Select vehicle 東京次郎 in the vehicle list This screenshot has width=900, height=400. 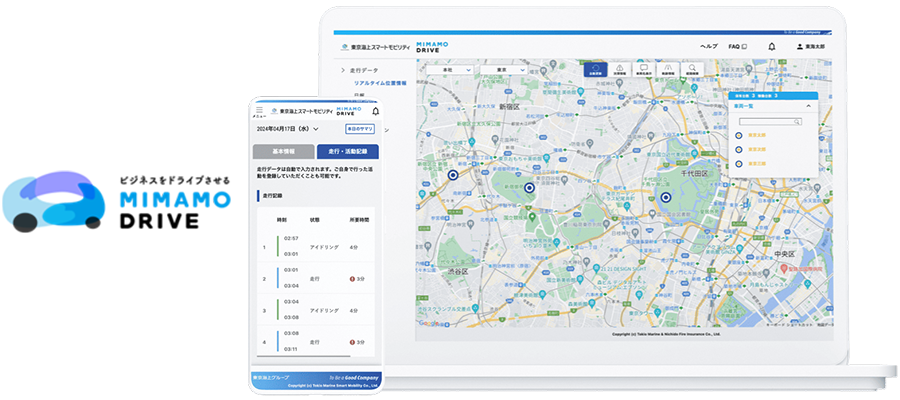(x=757, y=149)
